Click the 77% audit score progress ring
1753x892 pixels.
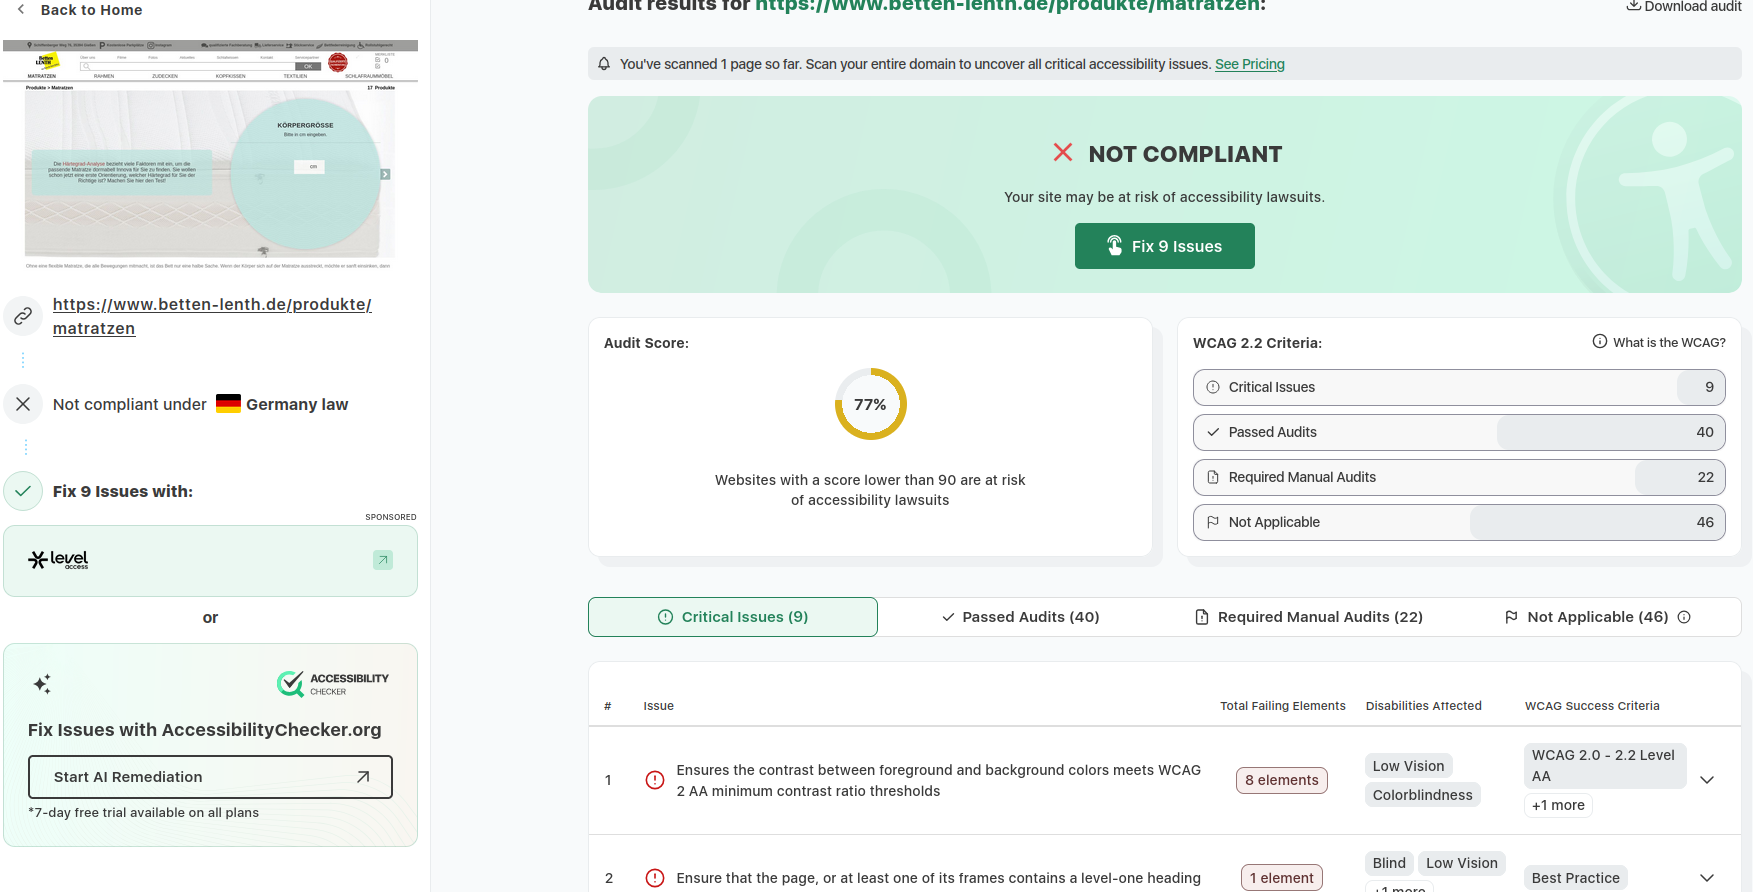point(870,404)
